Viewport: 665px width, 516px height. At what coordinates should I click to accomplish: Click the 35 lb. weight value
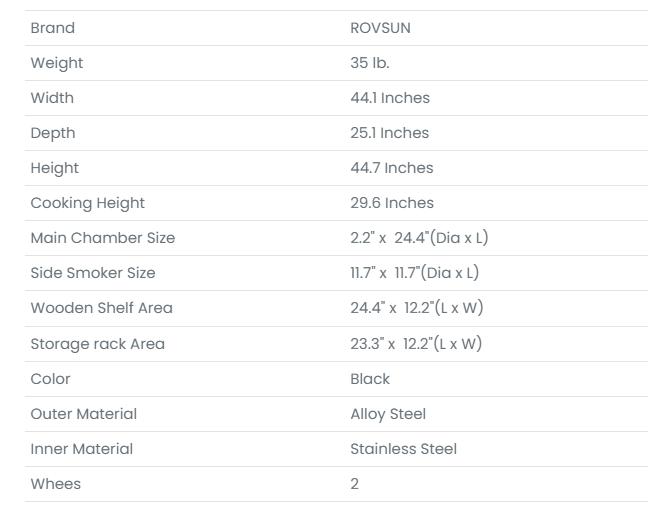pyautogui.click(x=369, y=63)
